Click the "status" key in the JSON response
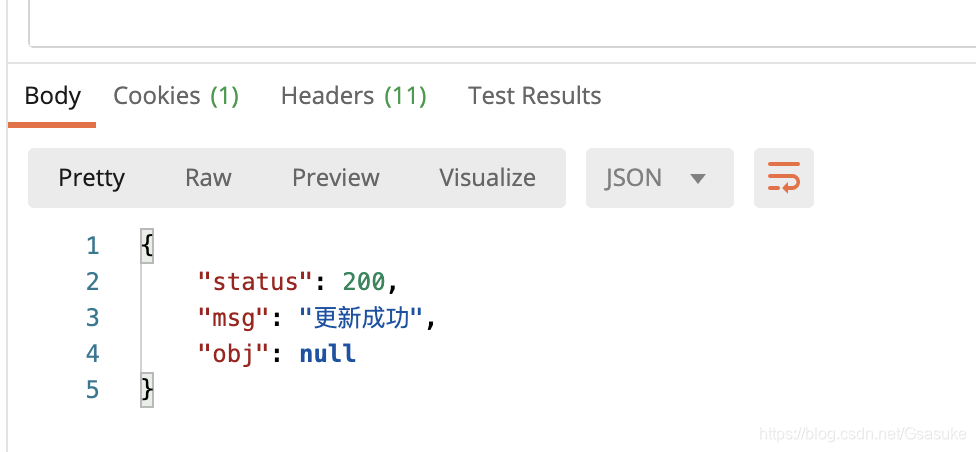 coord(253,282)
